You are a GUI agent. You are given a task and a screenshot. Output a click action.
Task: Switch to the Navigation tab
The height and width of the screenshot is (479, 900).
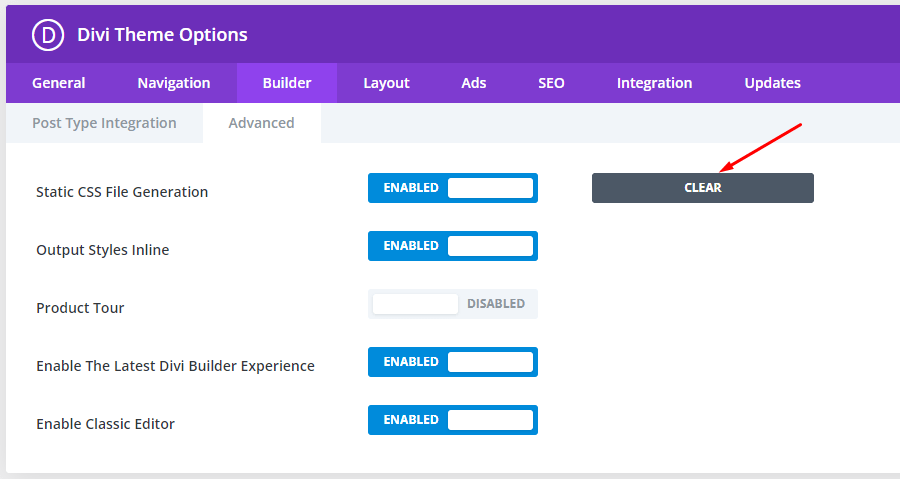tap(174, 83)
